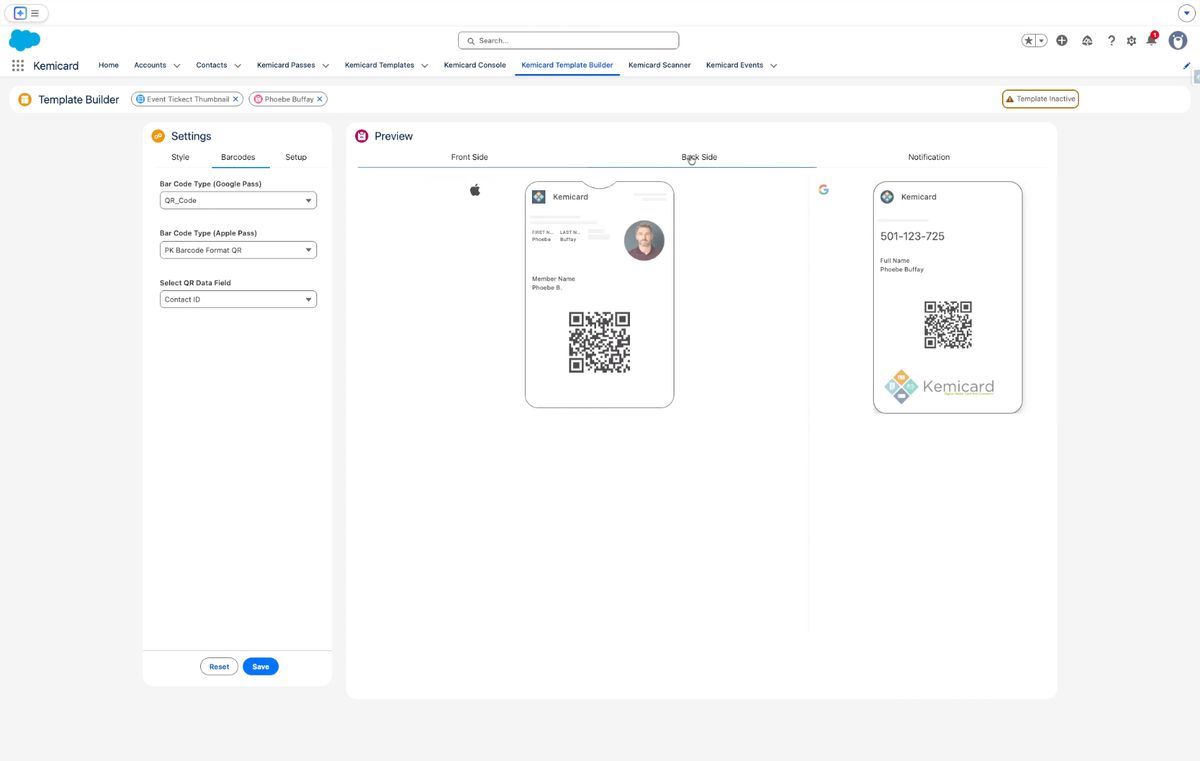Screen dimensions: 1200x761
Task: Show the Notification preview tab
Action: pyautogui.click(x=929, y=157)
